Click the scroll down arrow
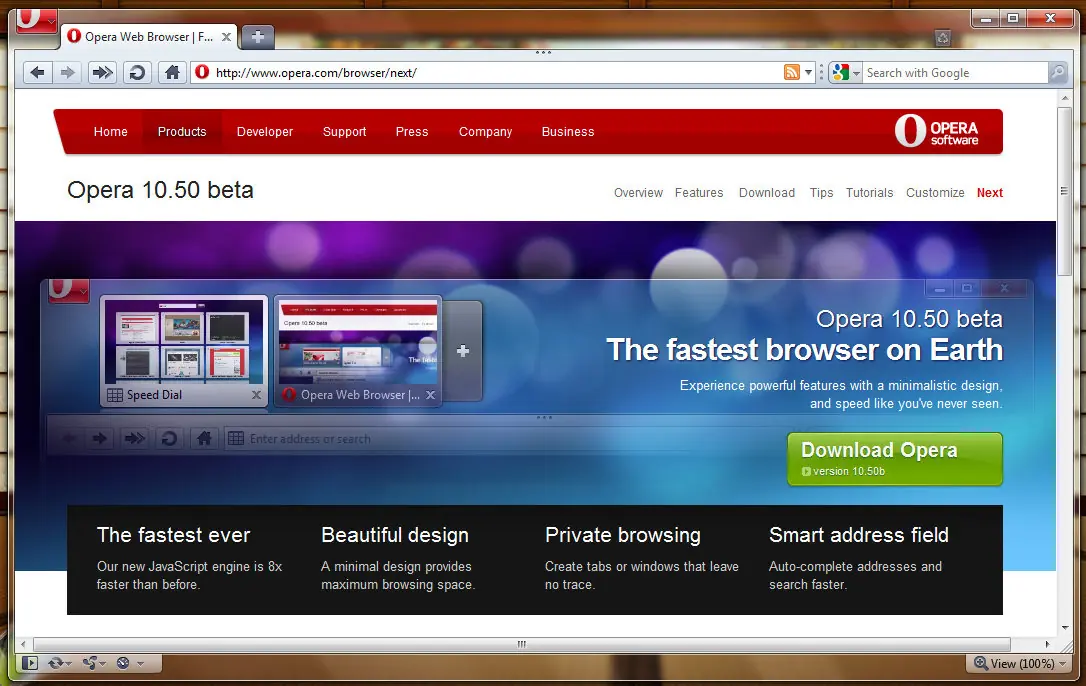The height and width of the screenshot is (686, 1086). click(1065, 628)
